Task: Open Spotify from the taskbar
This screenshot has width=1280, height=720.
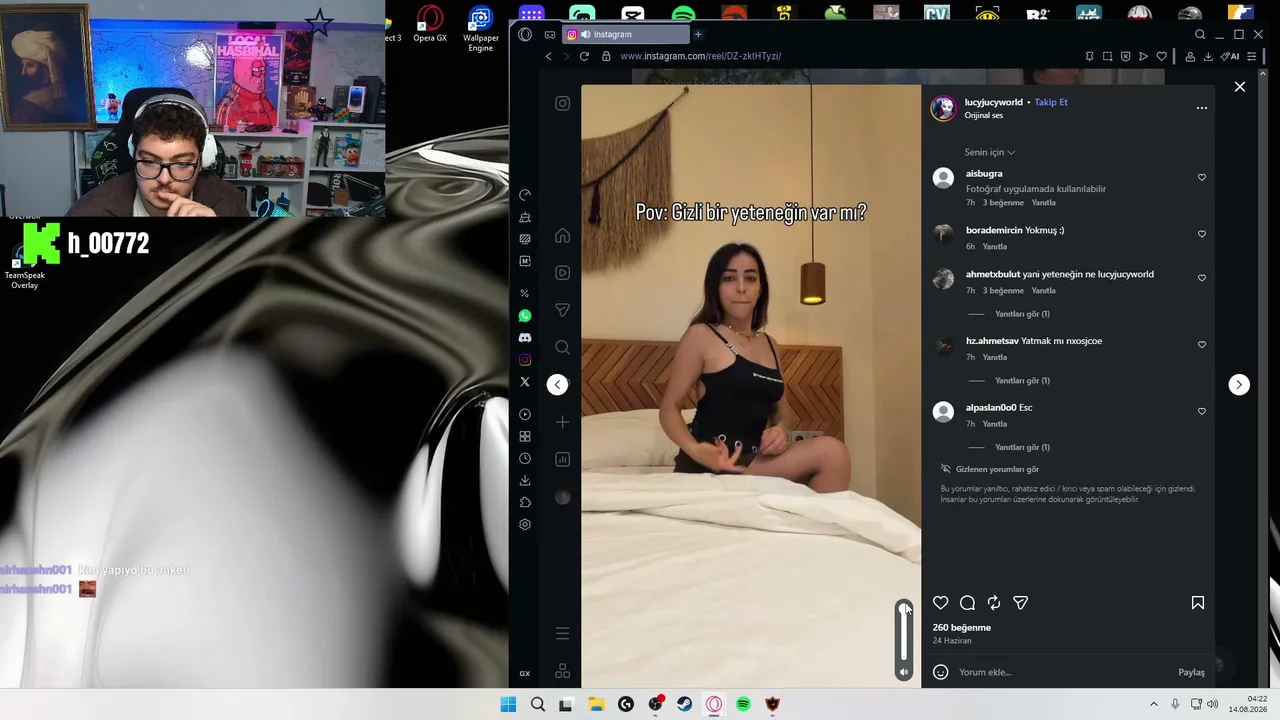Action: click(743, 704)
